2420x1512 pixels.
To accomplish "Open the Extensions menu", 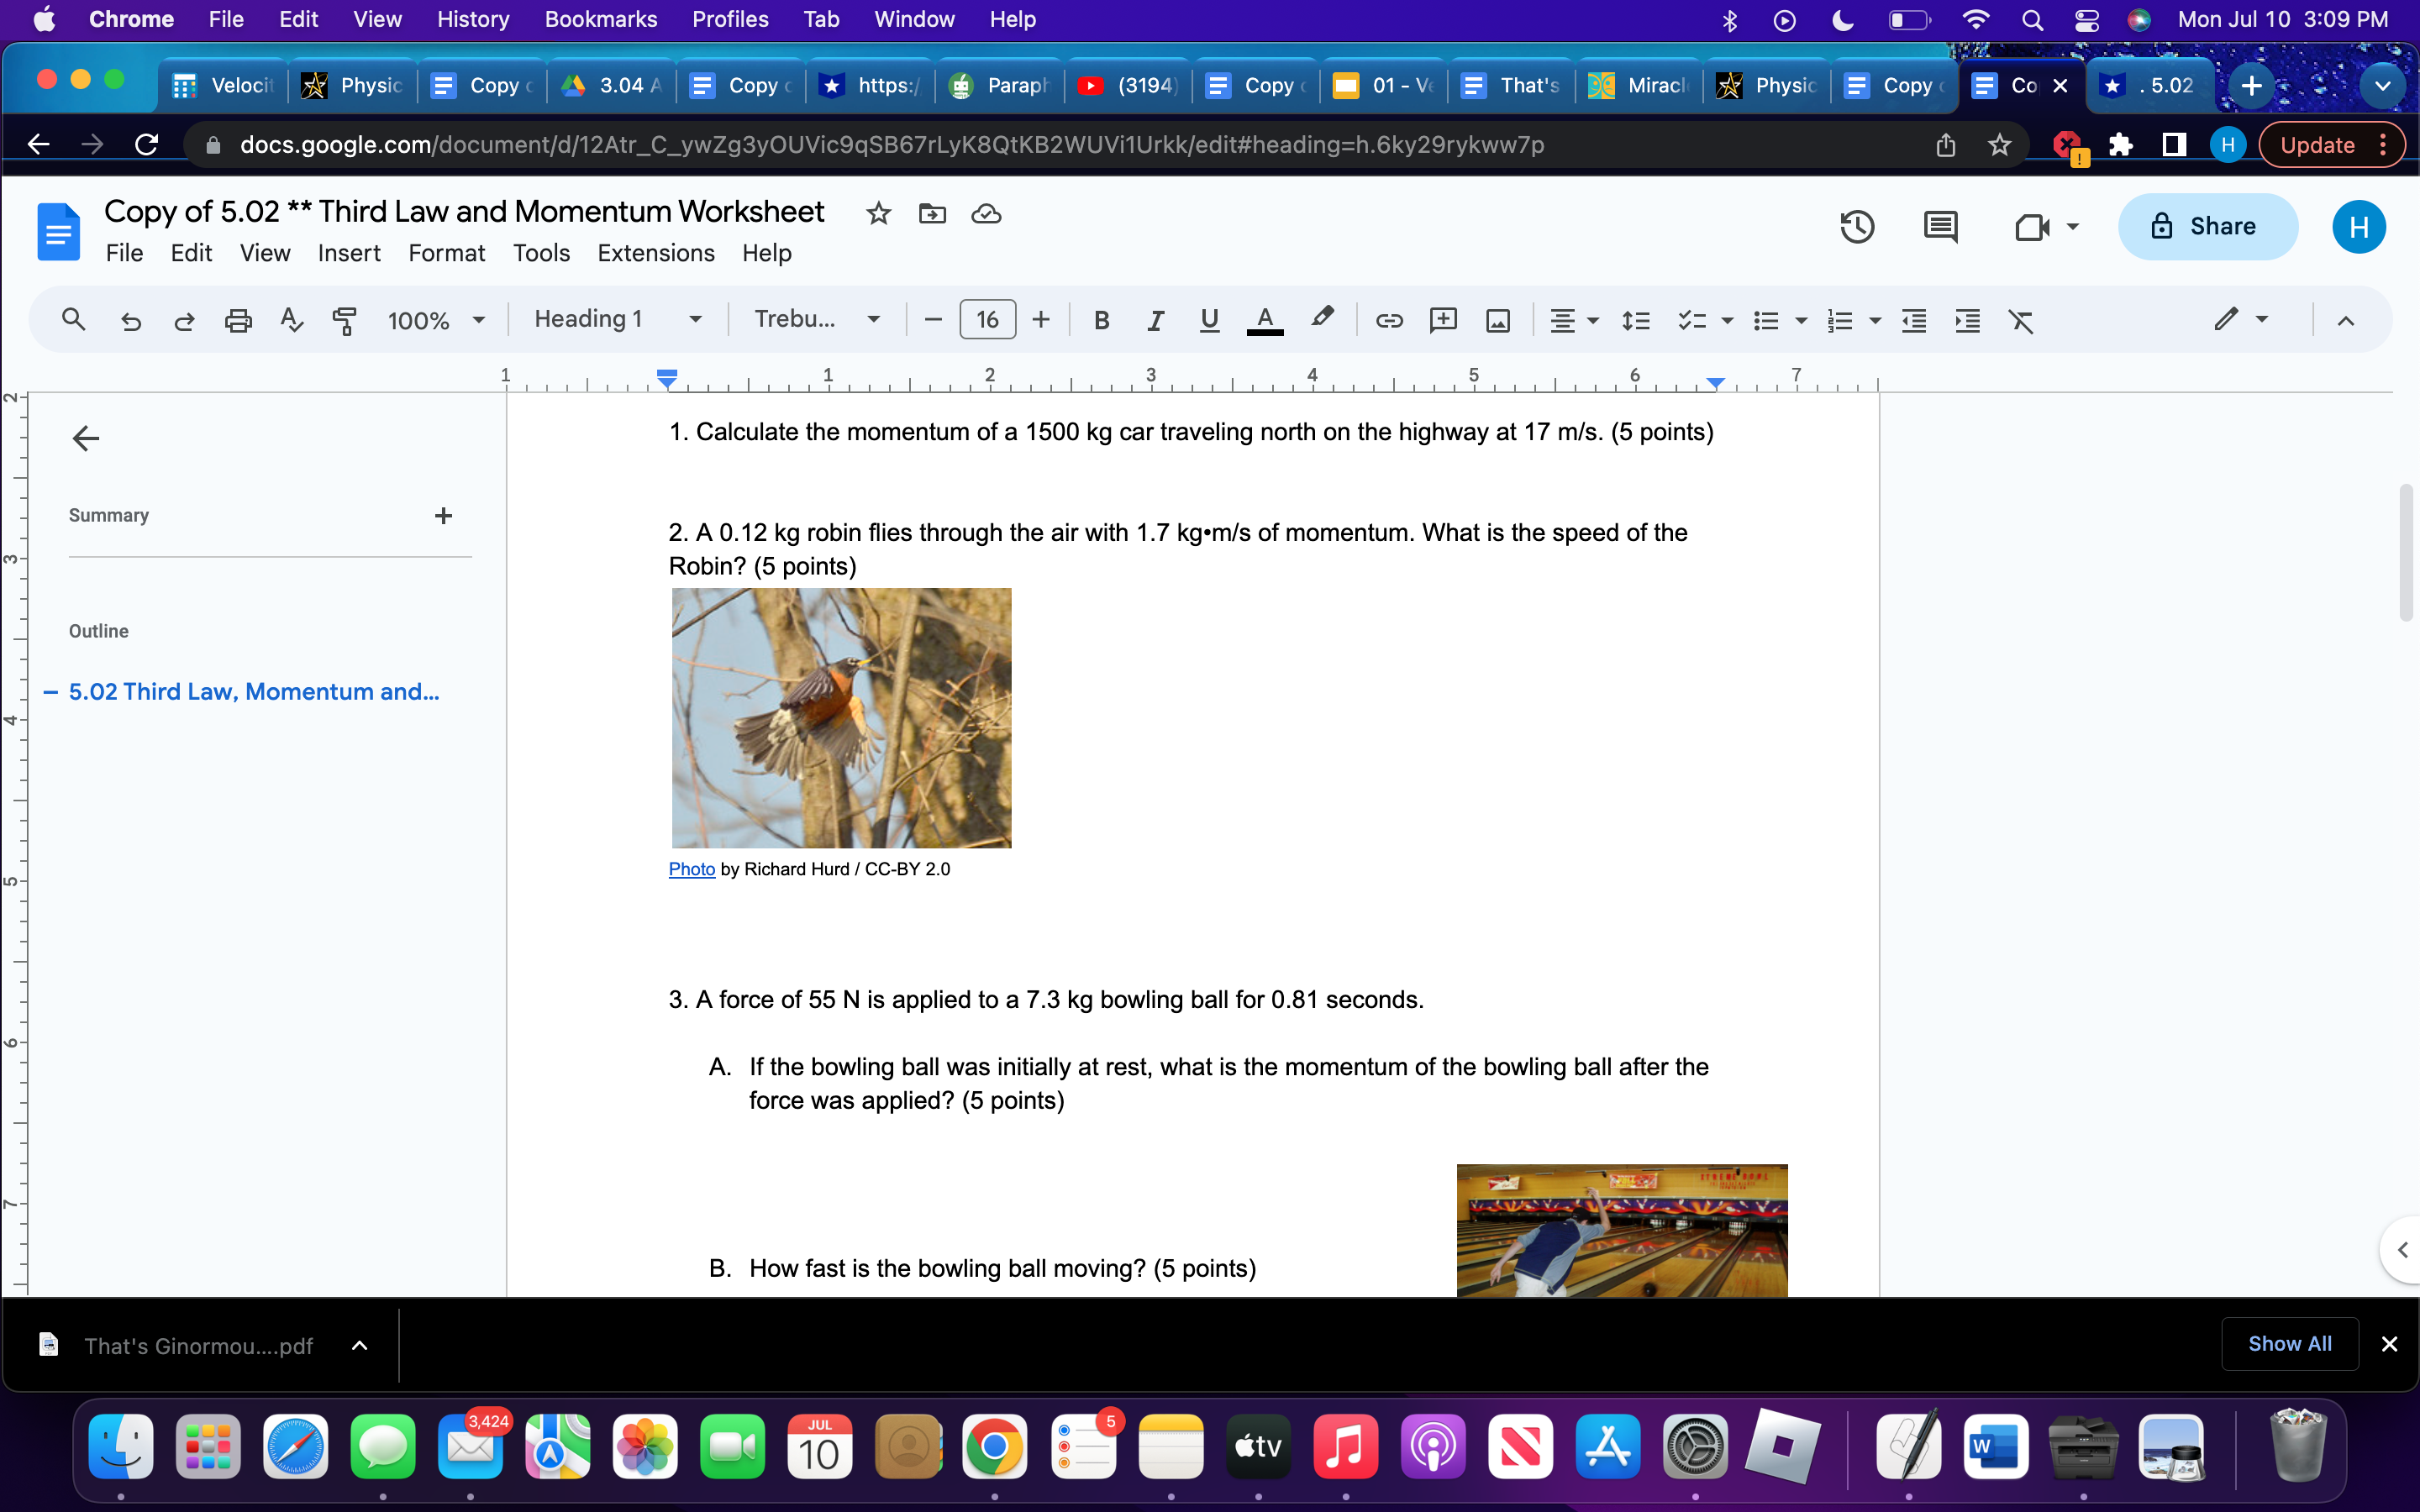I will point(655,253).
